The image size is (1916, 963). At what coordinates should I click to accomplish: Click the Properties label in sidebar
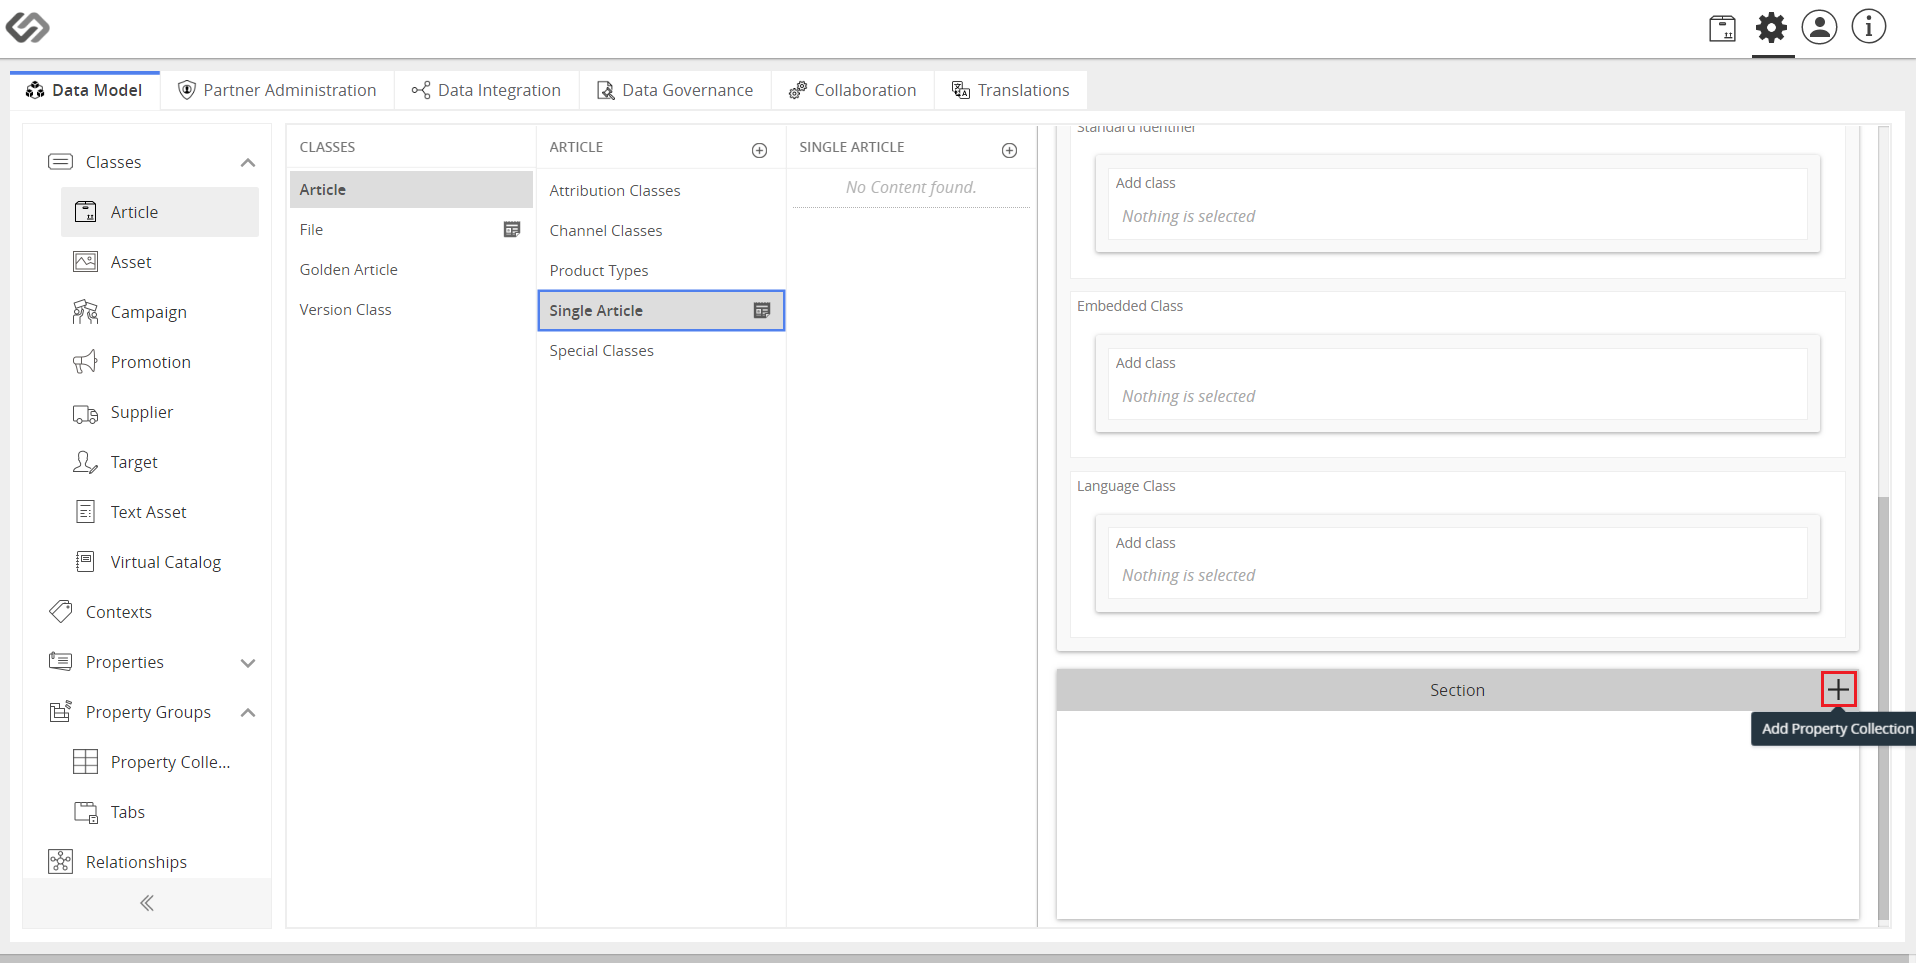click(124, 662)
